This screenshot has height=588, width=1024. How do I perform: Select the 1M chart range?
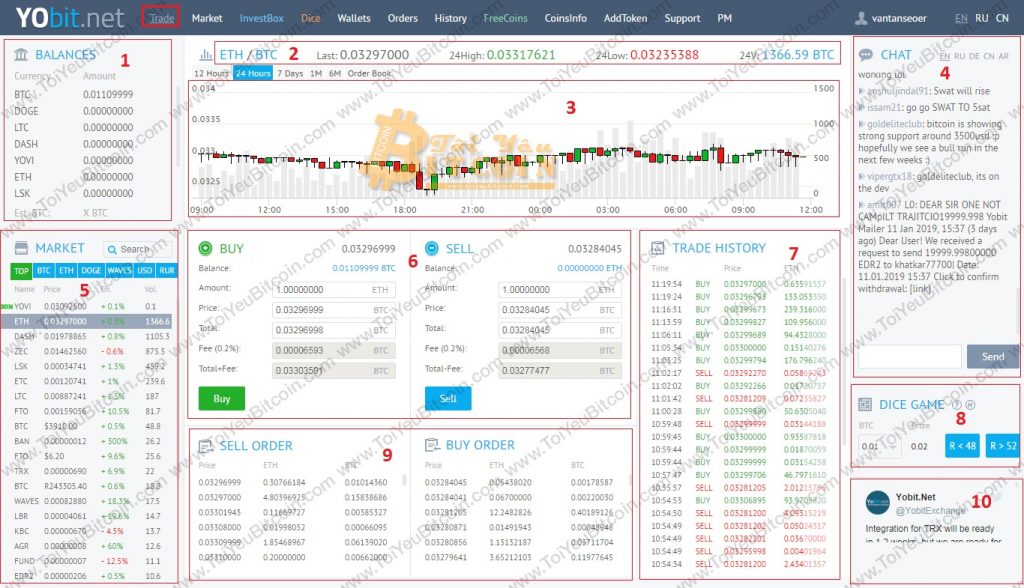click(315, 73)
